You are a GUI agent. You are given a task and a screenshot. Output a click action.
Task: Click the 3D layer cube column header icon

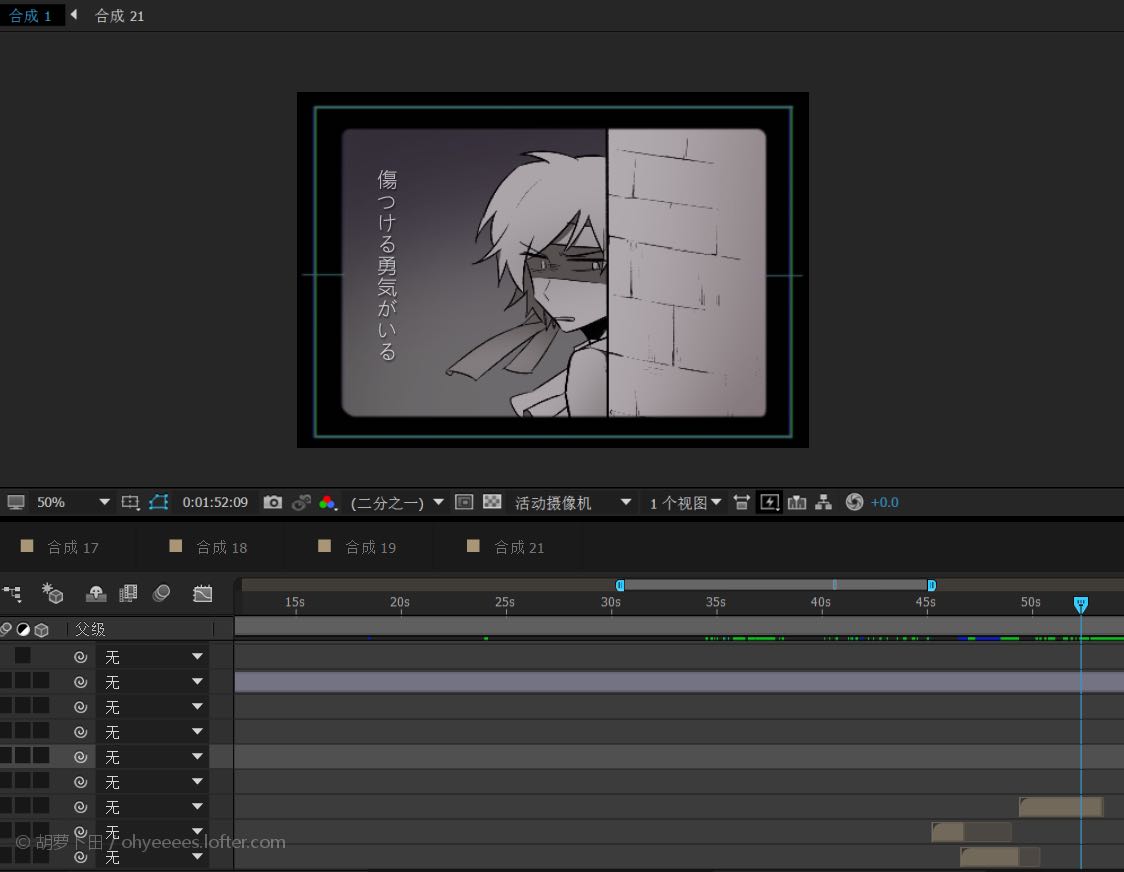[x=42, y=630]
